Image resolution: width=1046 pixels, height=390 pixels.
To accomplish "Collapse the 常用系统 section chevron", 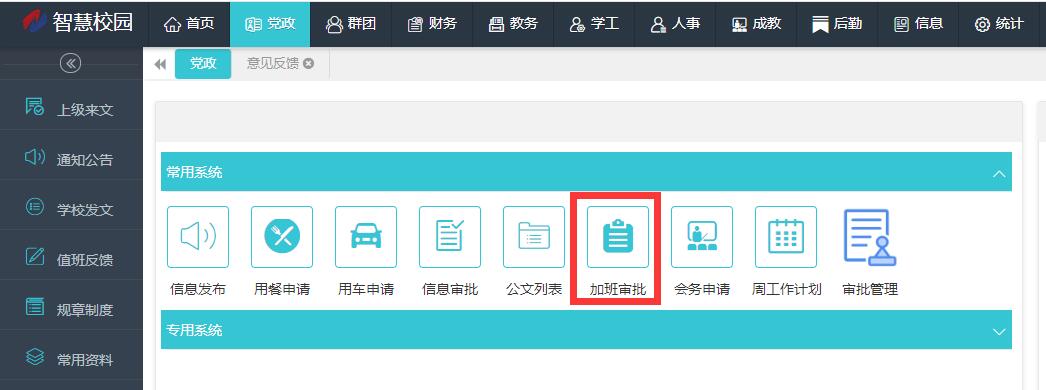I will coord(999,173).
